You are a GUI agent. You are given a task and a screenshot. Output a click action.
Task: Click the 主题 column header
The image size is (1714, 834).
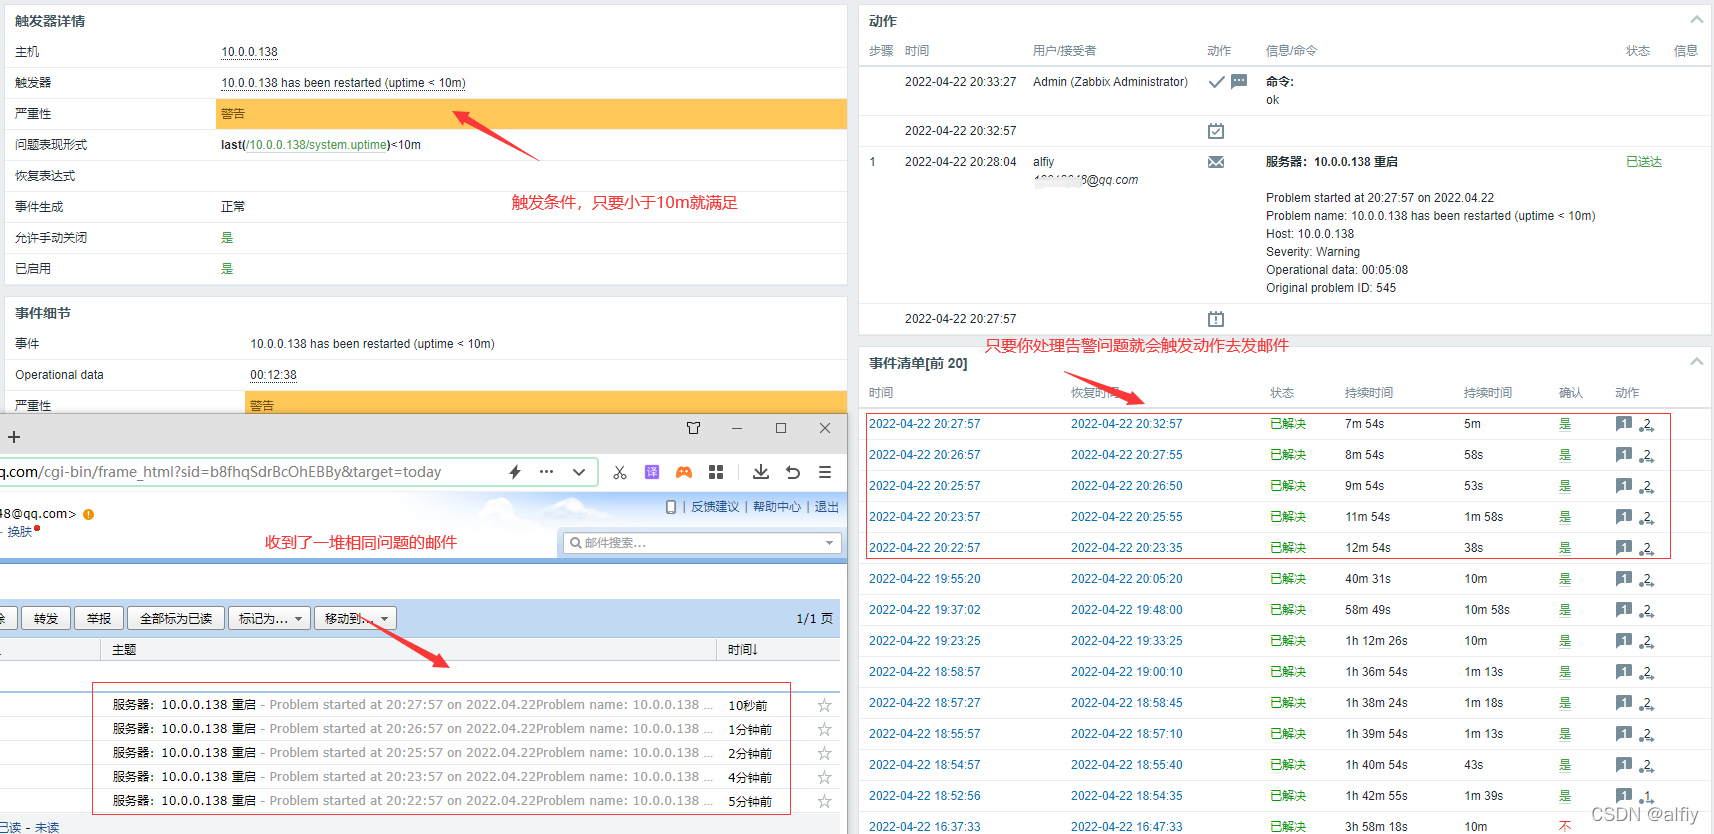[x=124, y=650]
